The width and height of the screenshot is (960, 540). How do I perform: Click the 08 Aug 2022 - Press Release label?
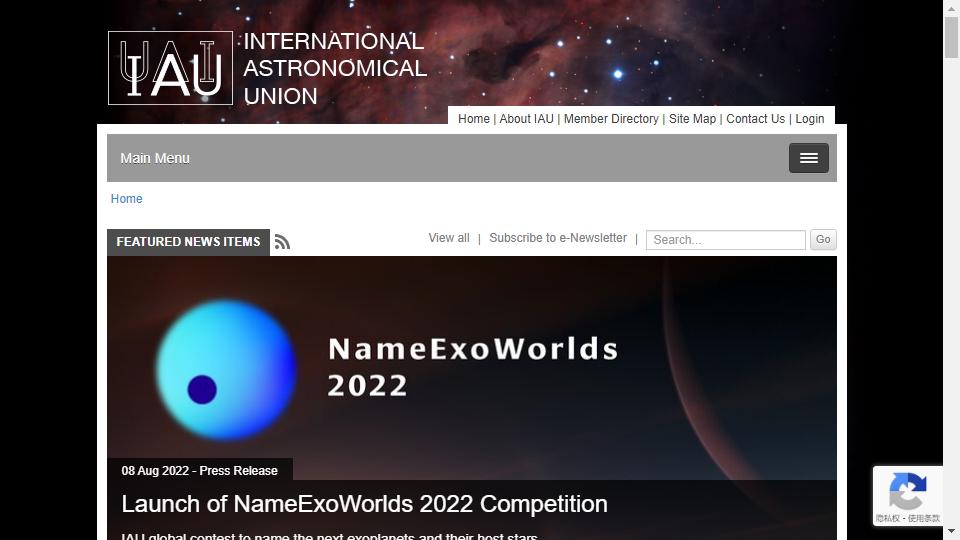pos(200,471)
